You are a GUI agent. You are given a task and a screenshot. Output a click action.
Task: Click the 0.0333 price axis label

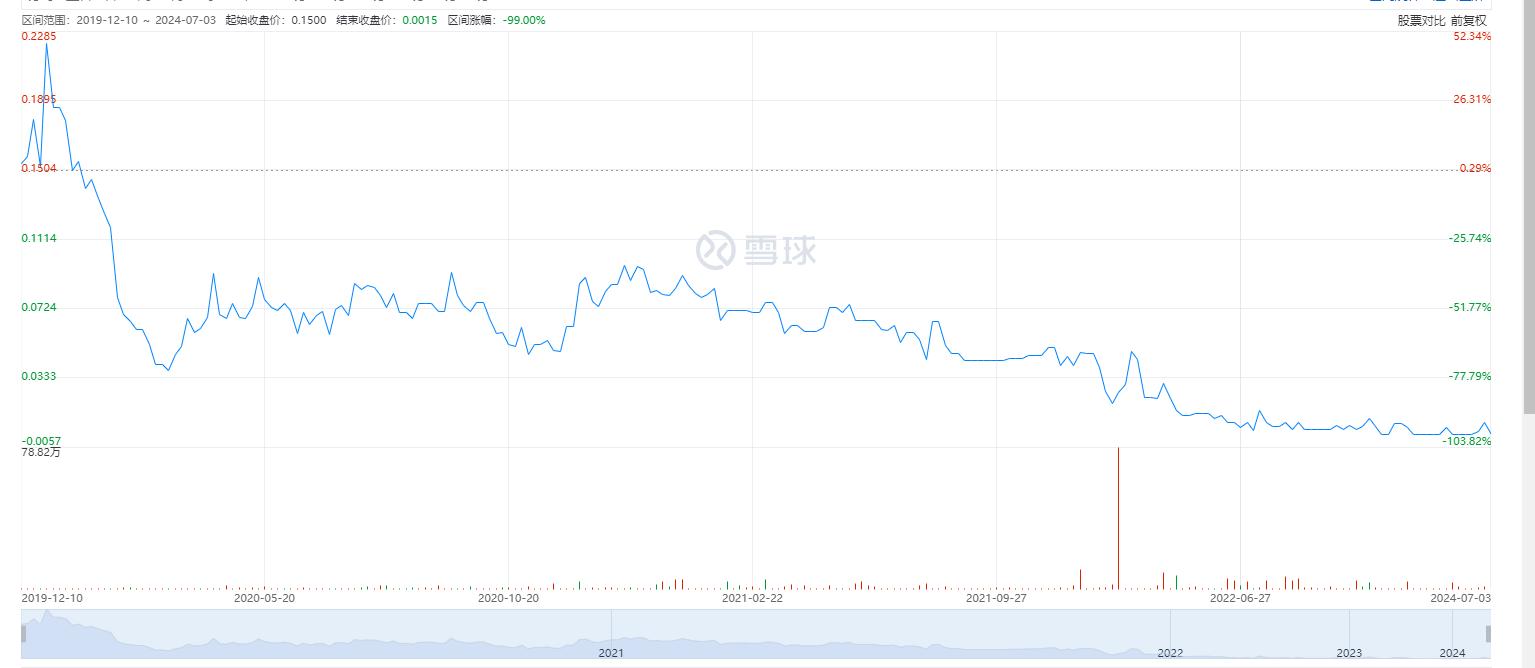click(39, 376)
